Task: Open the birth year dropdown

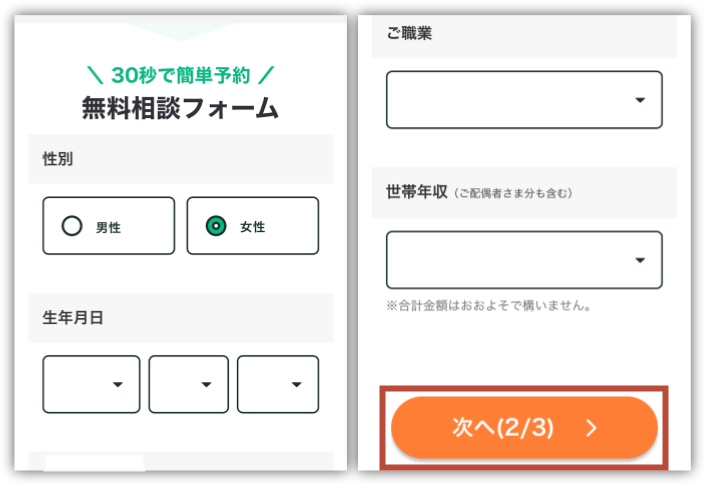Action: pyautogui.click(x=91, y=384)
